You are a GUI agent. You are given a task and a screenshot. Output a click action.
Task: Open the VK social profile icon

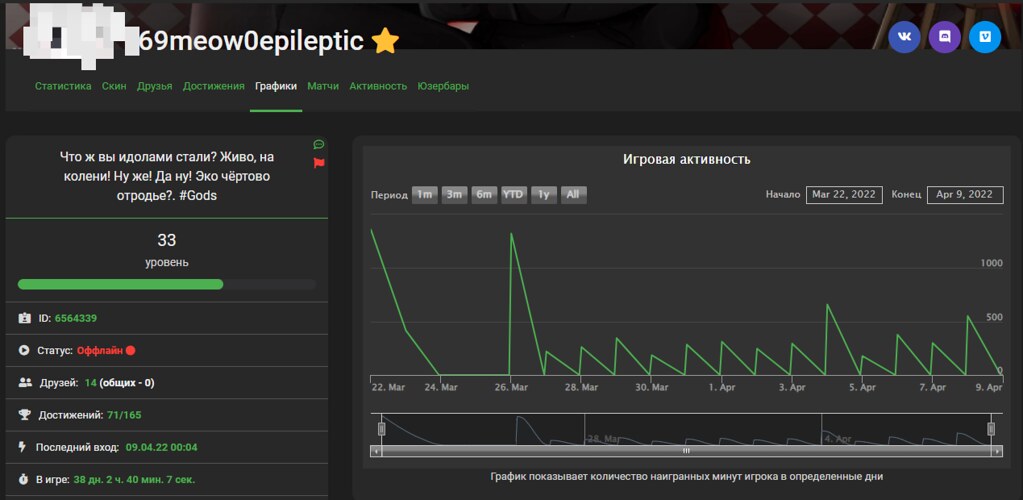tap(904, 38)
